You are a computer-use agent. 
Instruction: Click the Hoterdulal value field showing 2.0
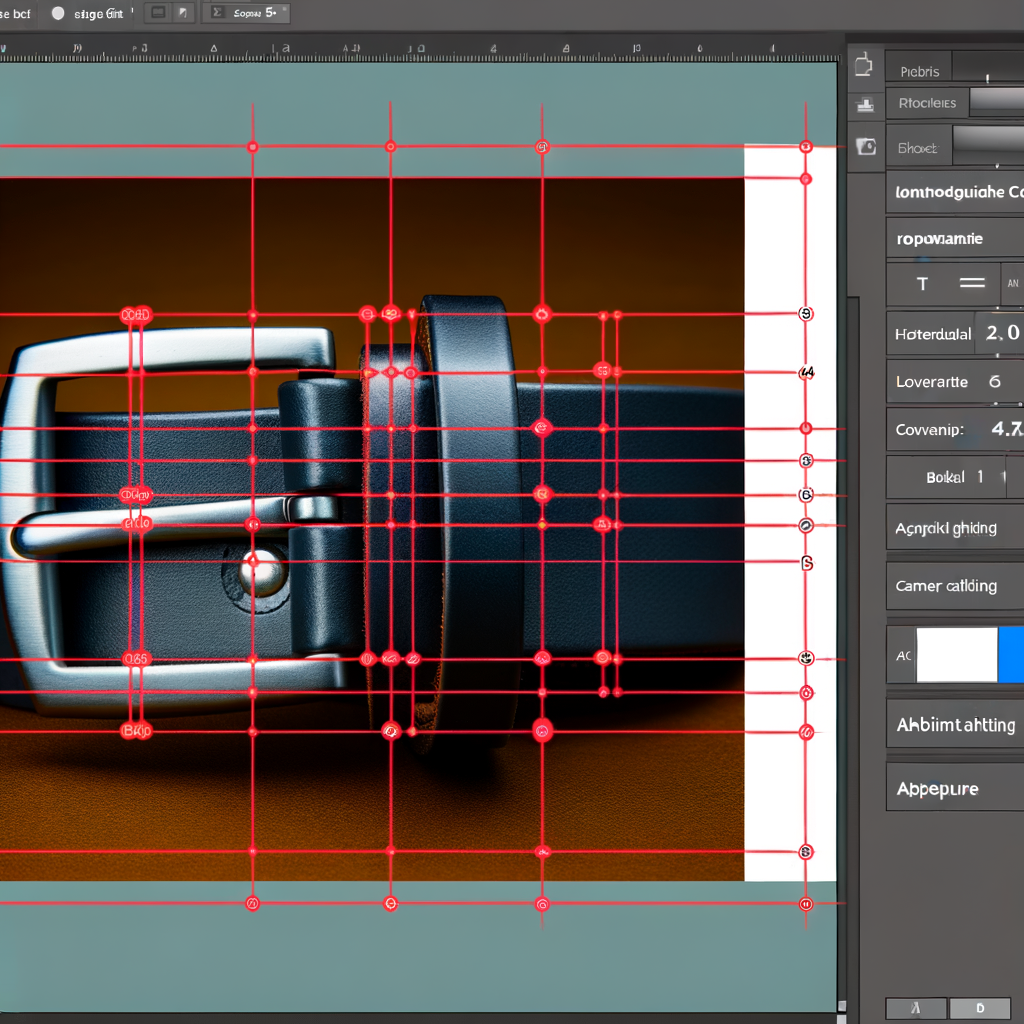point(1001,333)
